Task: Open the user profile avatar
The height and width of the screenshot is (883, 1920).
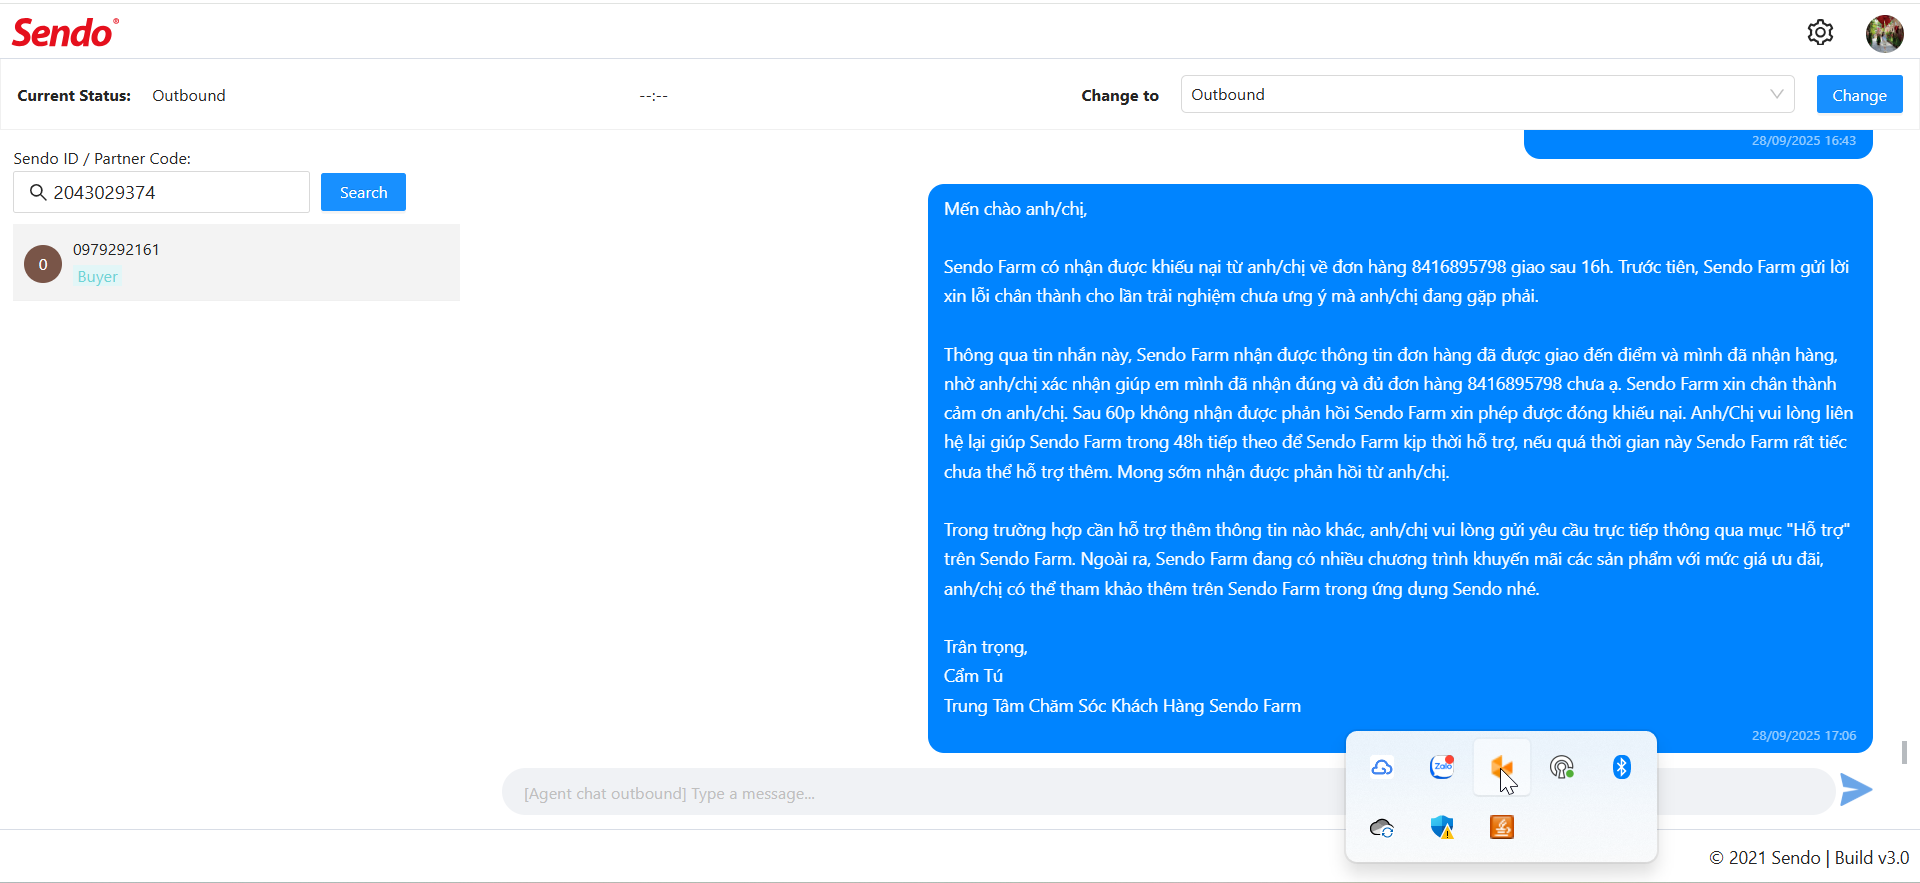Action: [x=1884, y=33]
